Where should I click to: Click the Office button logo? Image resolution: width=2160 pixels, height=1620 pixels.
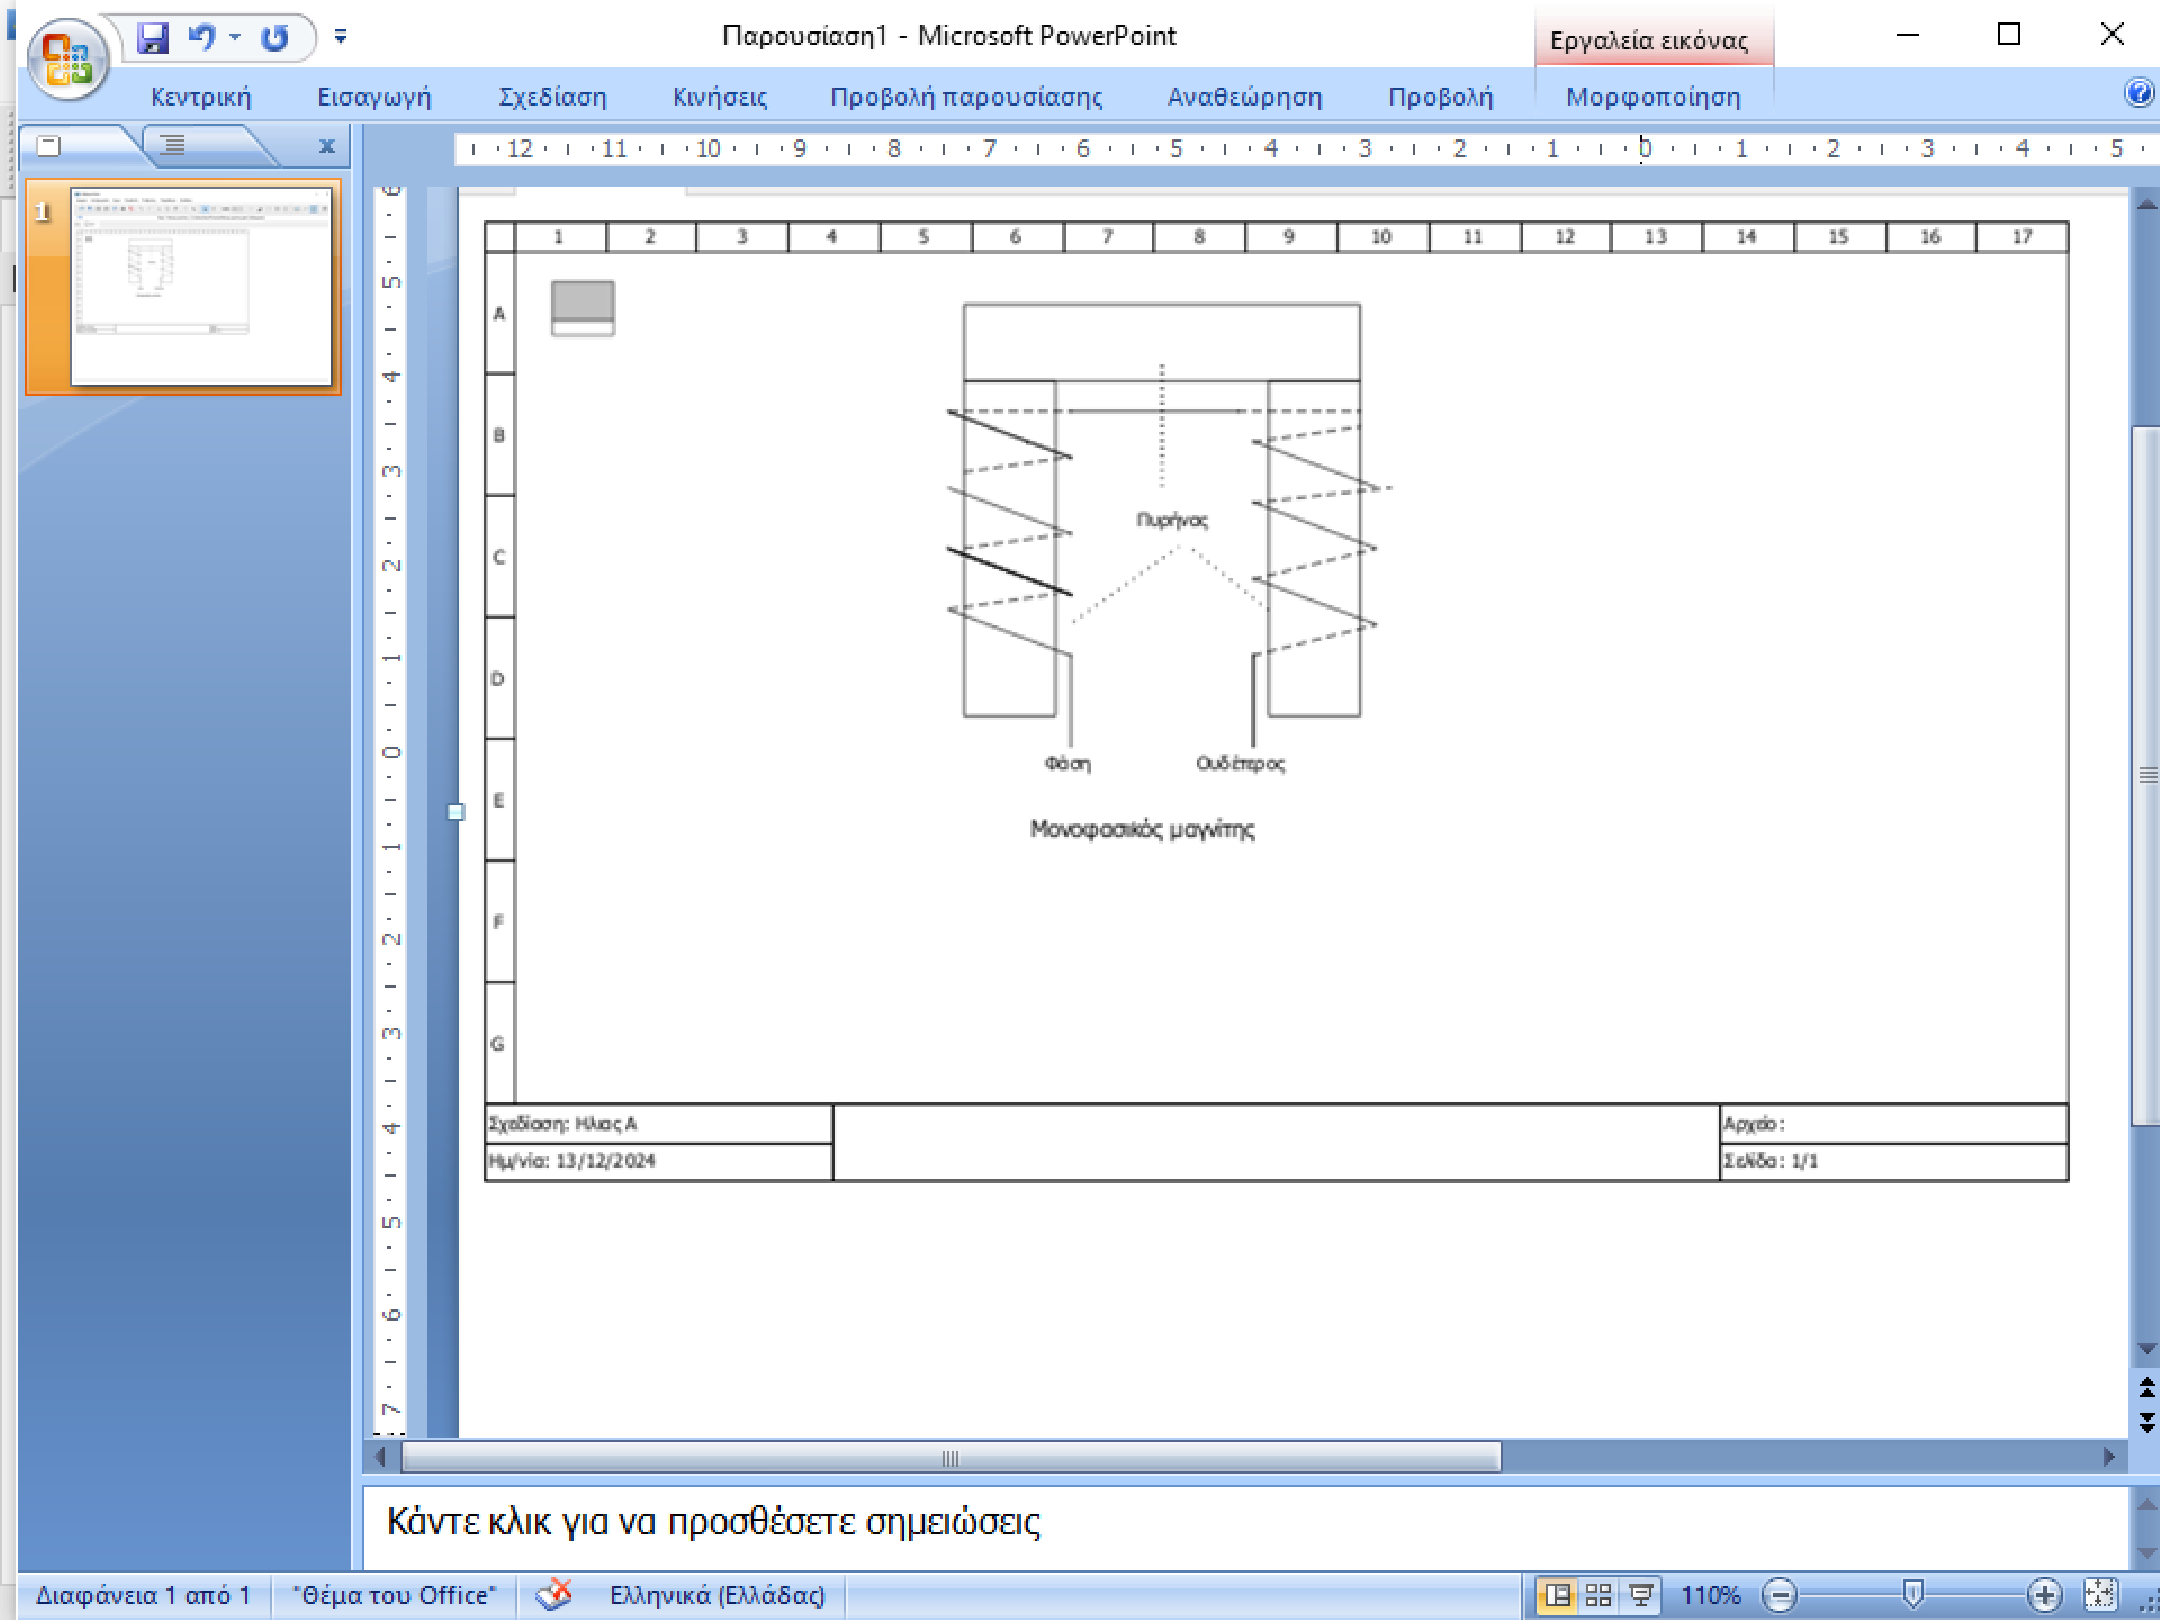[x=67, y=58]
